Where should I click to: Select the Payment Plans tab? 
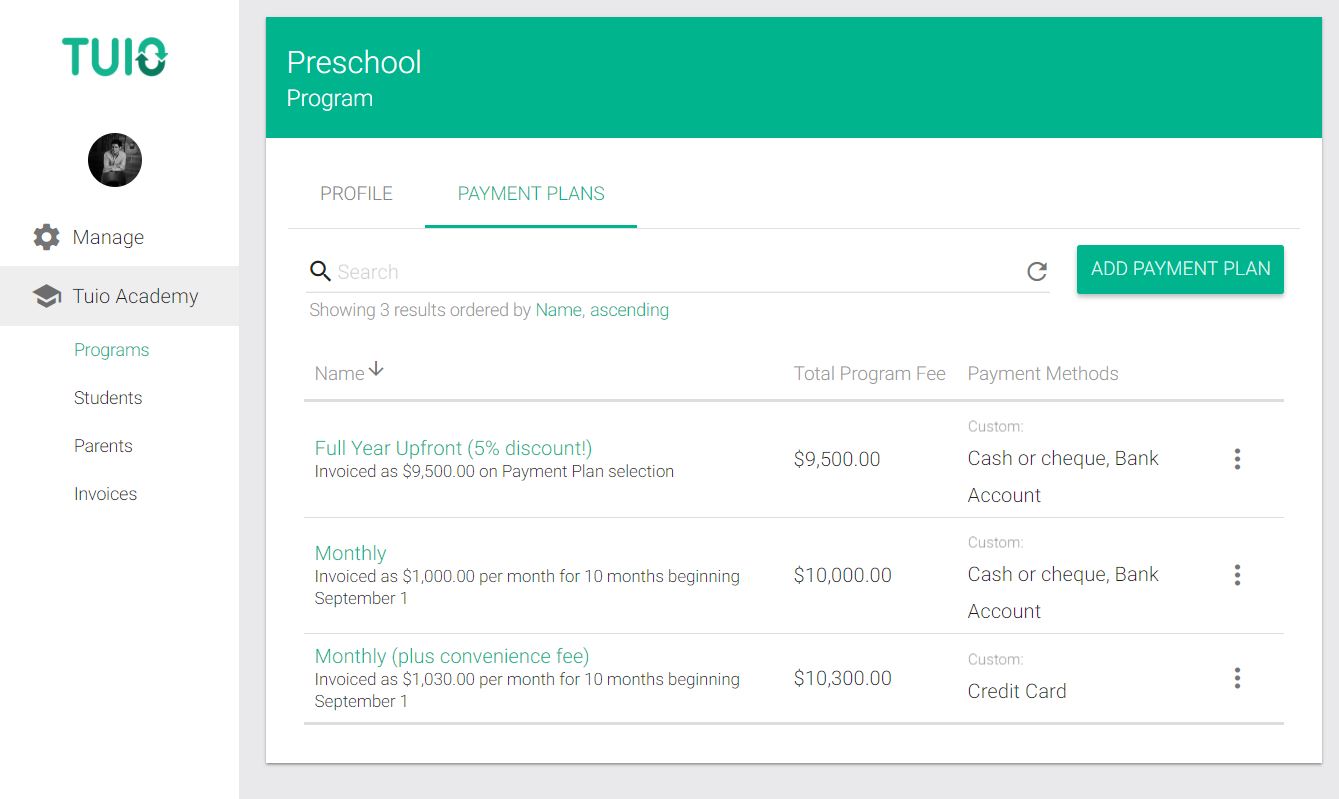pyautogui.click(x=531, y=194)
